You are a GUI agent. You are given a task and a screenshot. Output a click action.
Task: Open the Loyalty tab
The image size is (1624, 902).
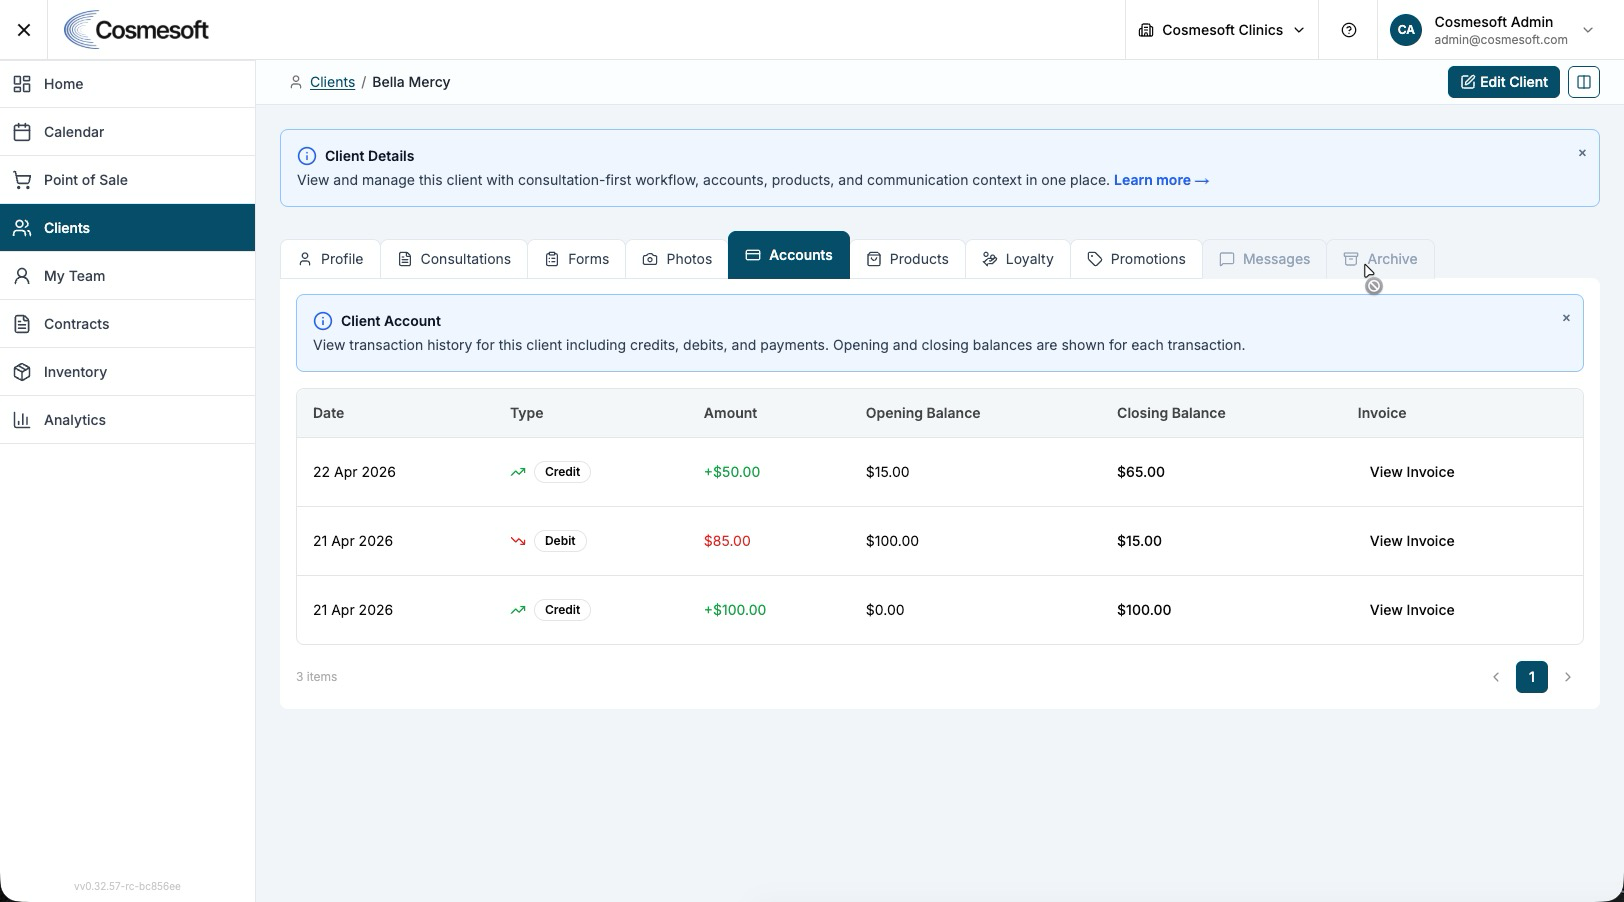coord(1017,259)
